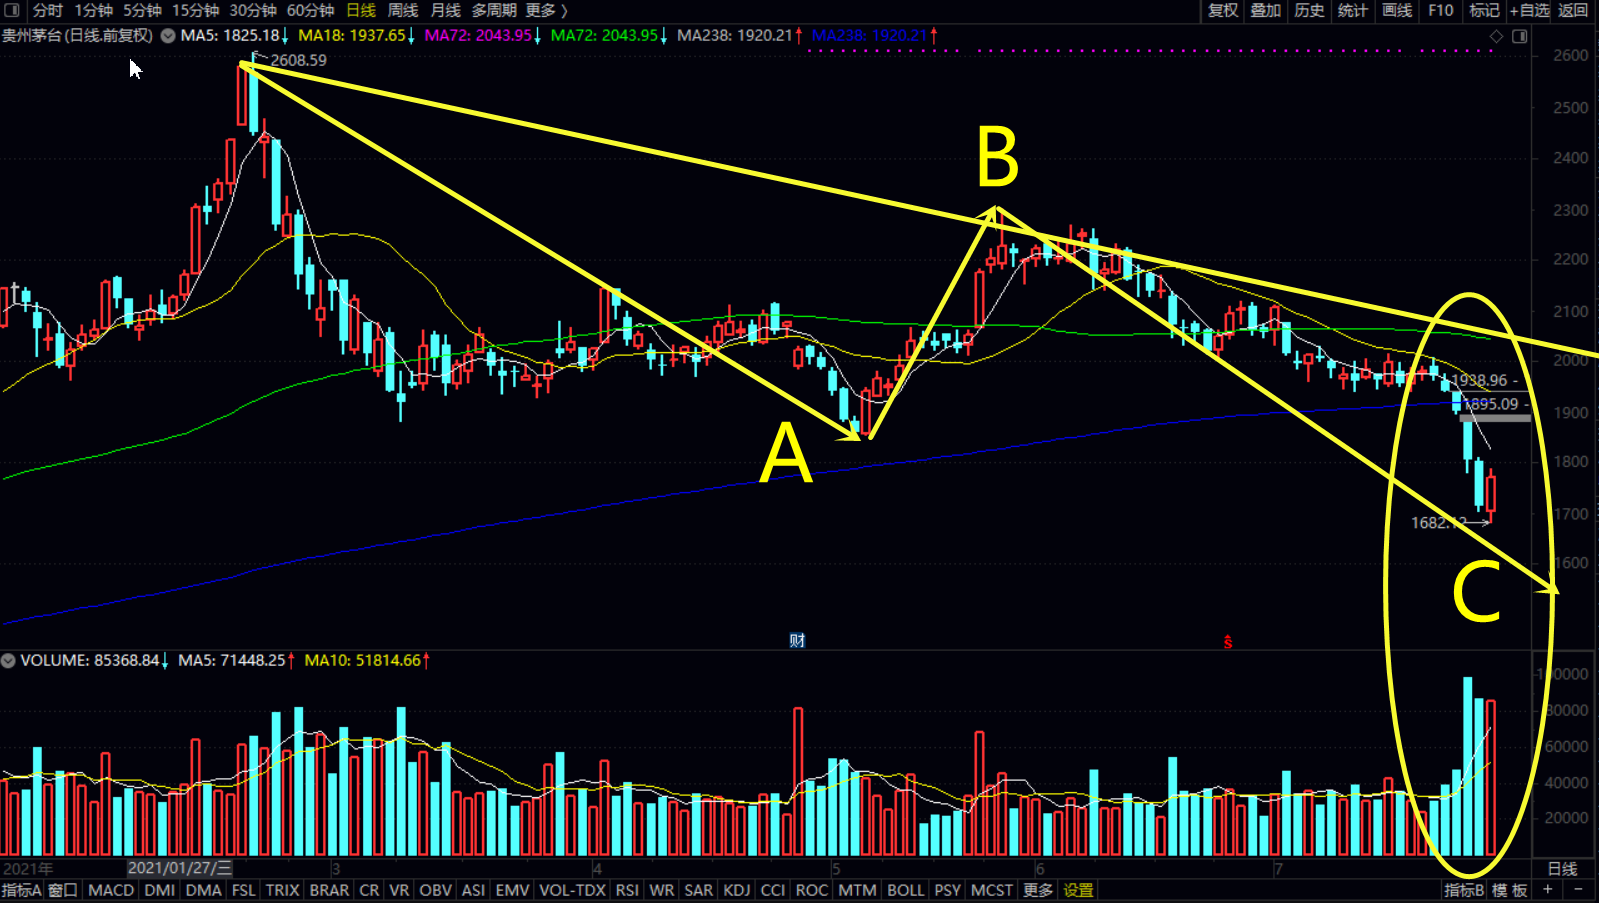Zoom out chart with the minus button

tap(1578, 890)
